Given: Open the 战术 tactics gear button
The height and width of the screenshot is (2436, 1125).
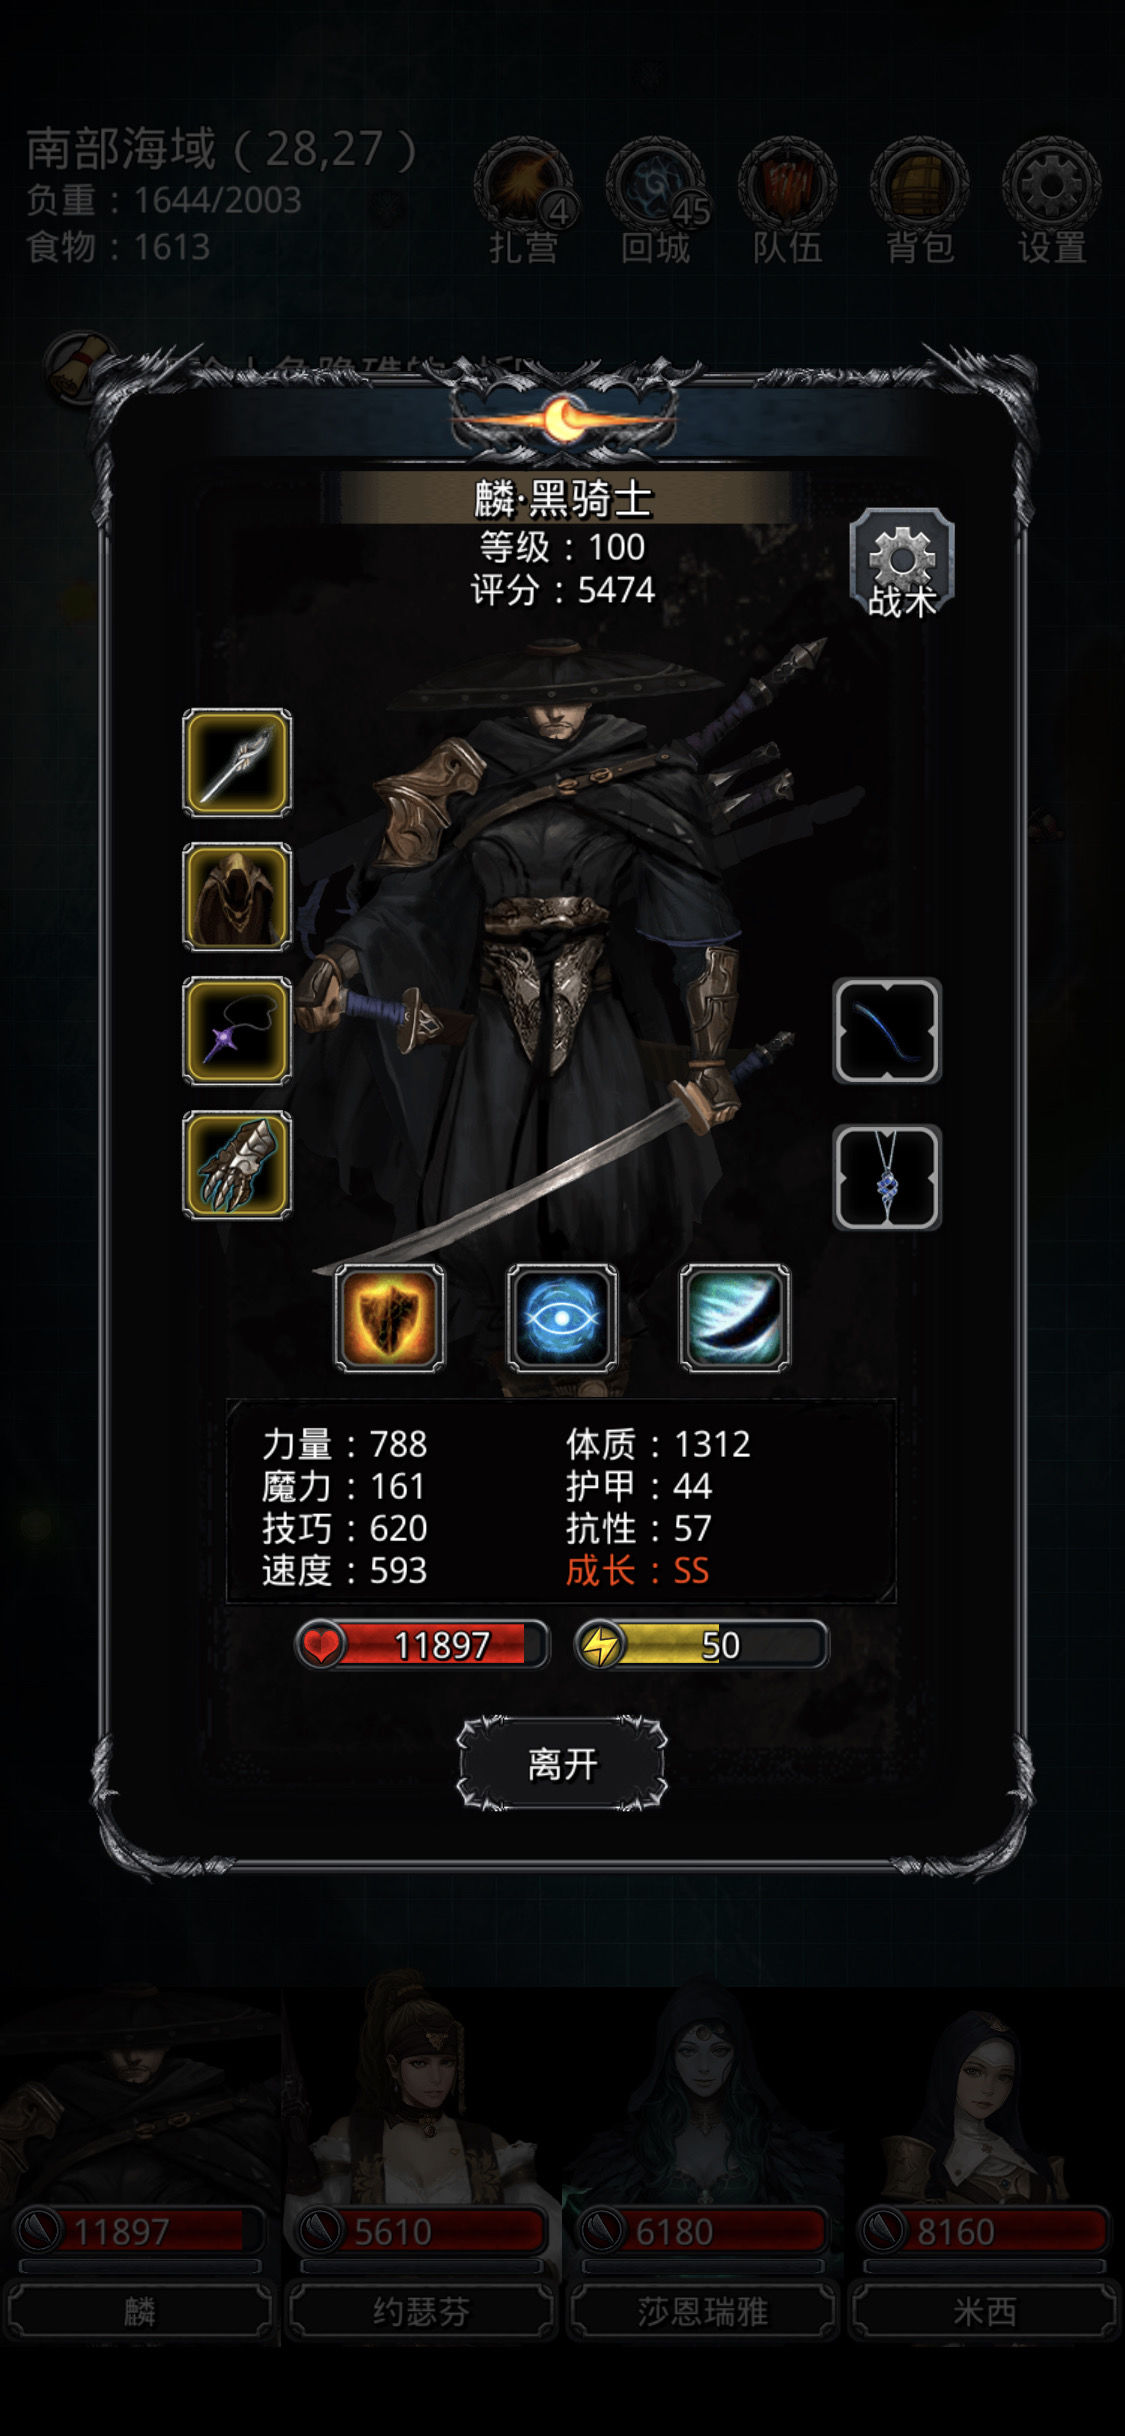Looking at the screenshot, I should [902, 563].
